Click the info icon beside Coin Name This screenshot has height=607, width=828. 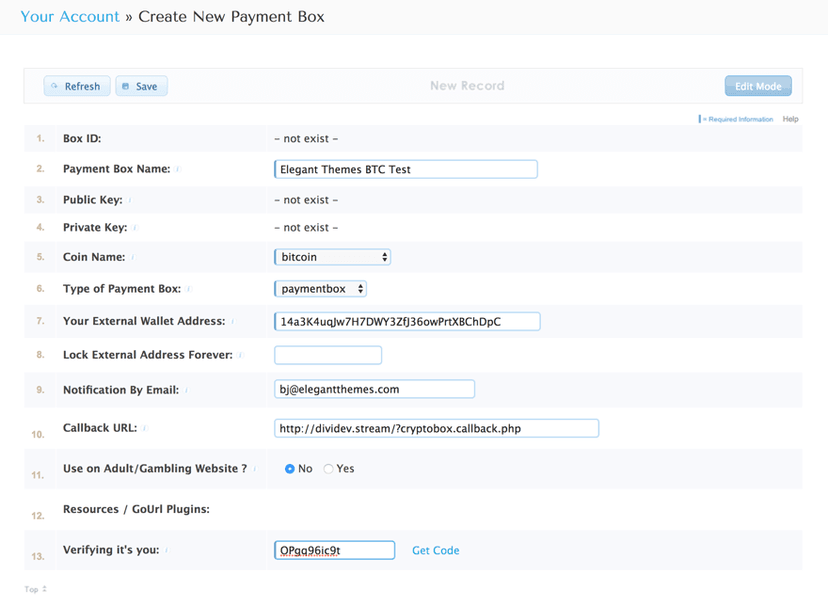pyautogui.click(x=135, y=257)
